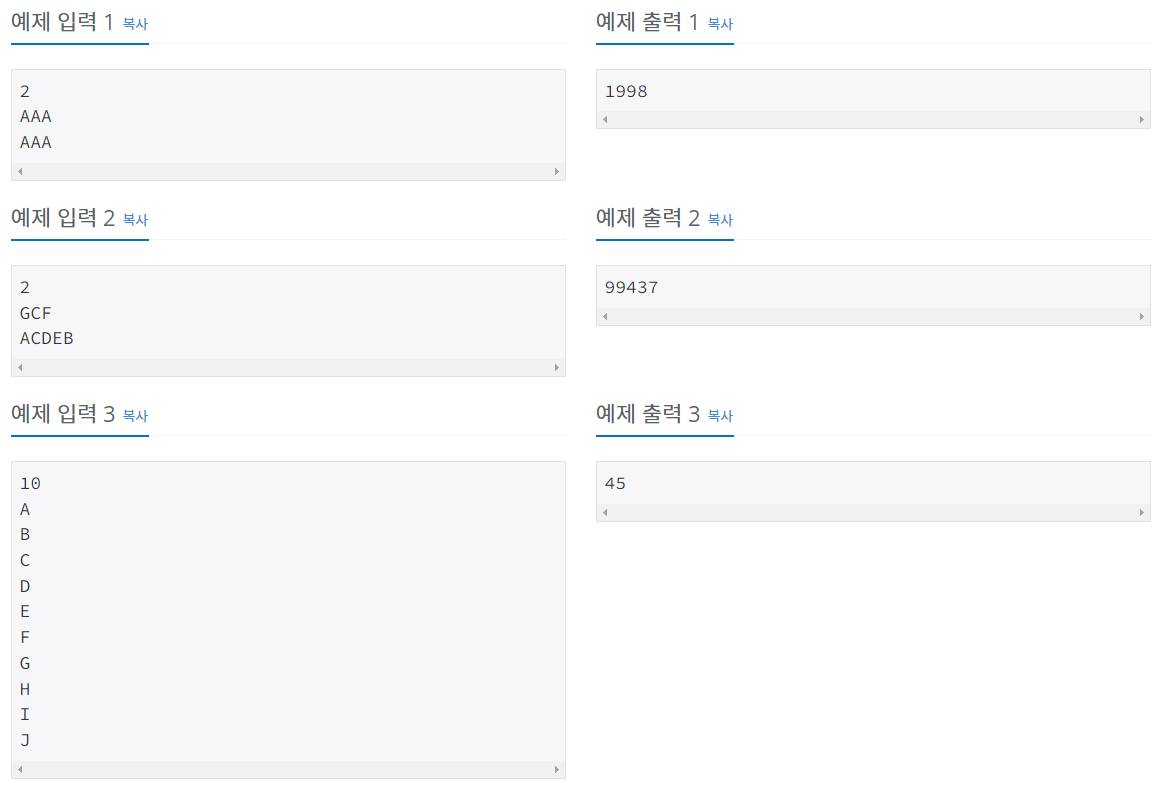This screenshot has width=1168, height=787.
Task: Copy example input 2 via 복사 link
Action: [136, 220]
